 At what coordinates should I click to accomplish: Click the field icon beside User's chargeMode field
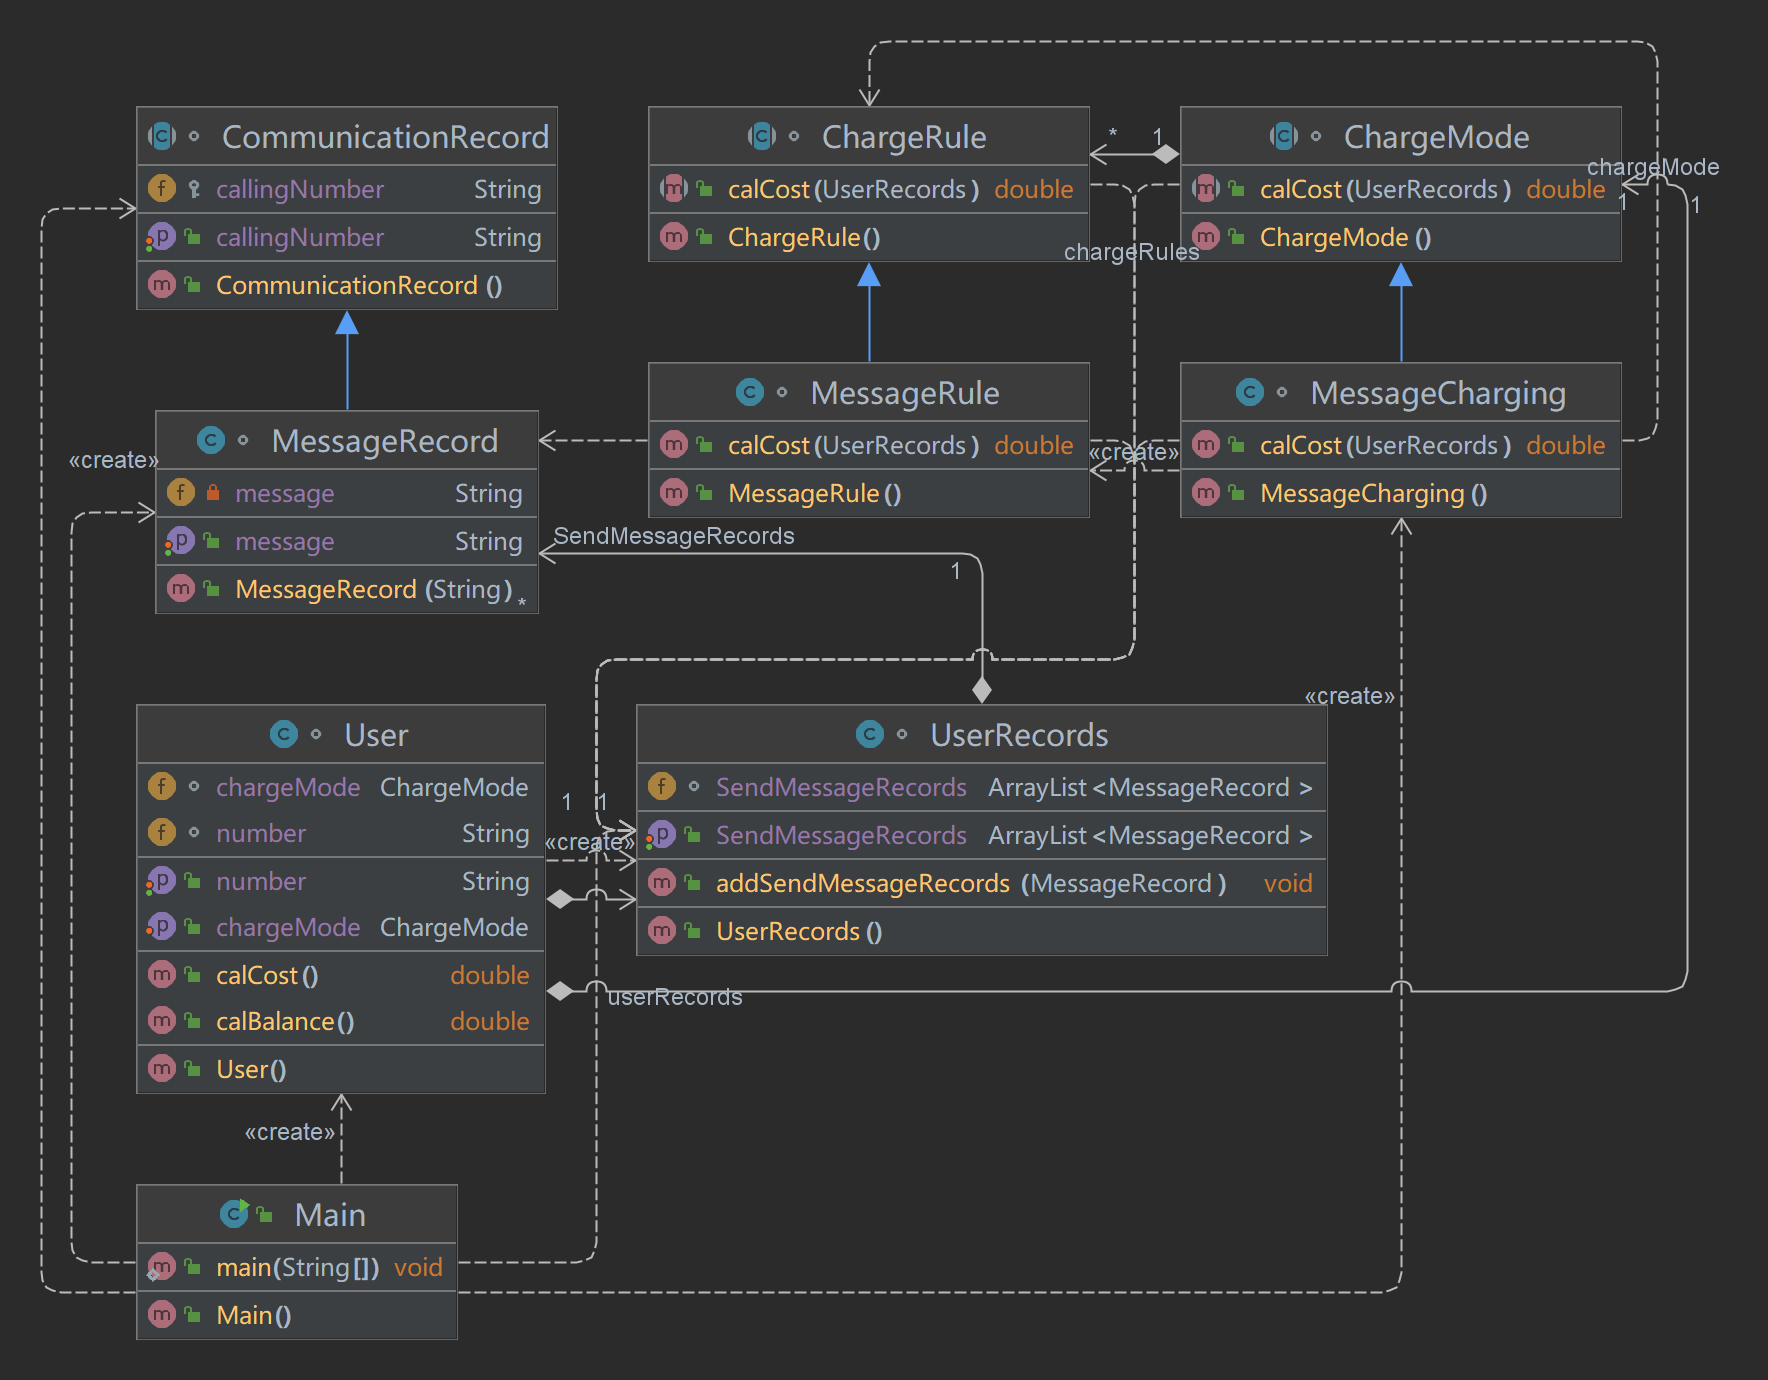[x=162, y=786]
